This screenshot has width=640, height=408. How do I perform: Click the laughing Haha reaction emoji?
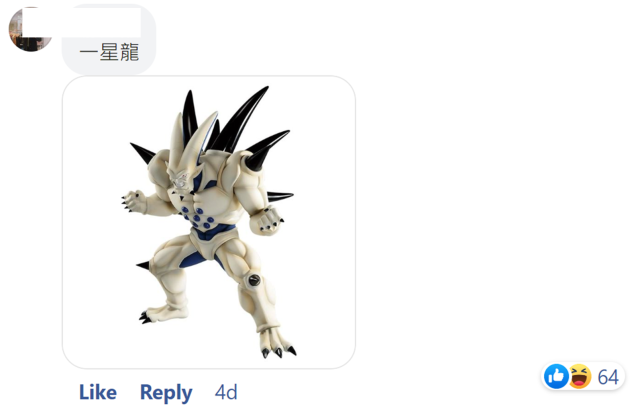pyautogui.click(x=580, y=376)
